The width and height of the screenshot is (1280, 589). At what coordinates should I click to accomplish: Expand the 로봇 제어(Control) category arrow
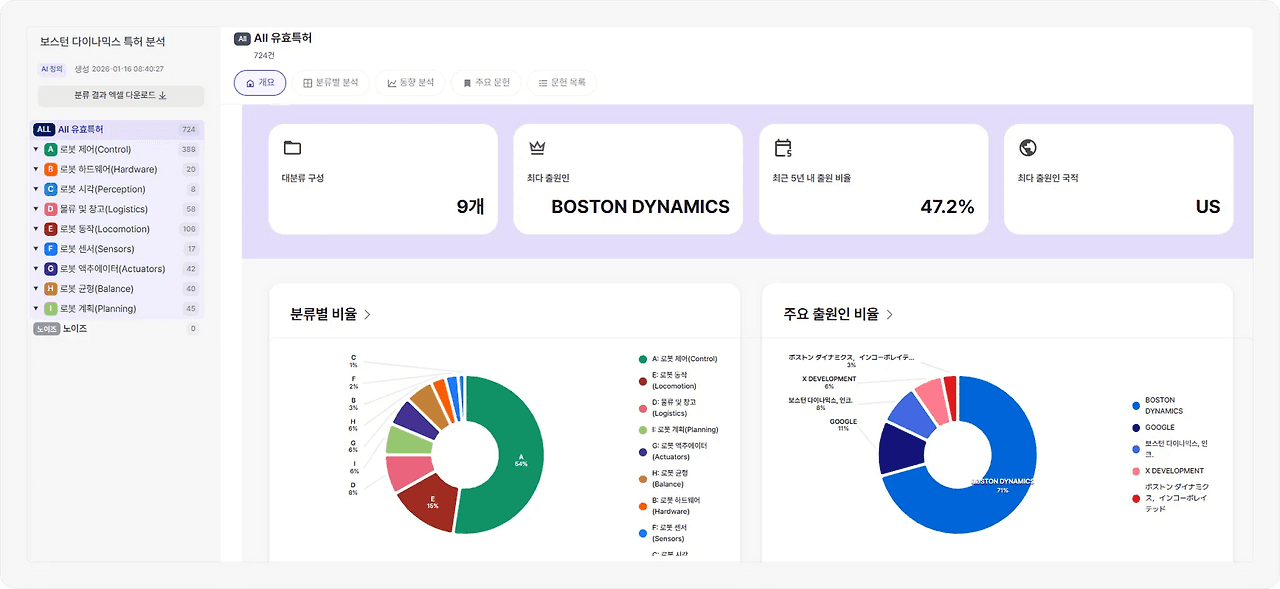point(37,150)
